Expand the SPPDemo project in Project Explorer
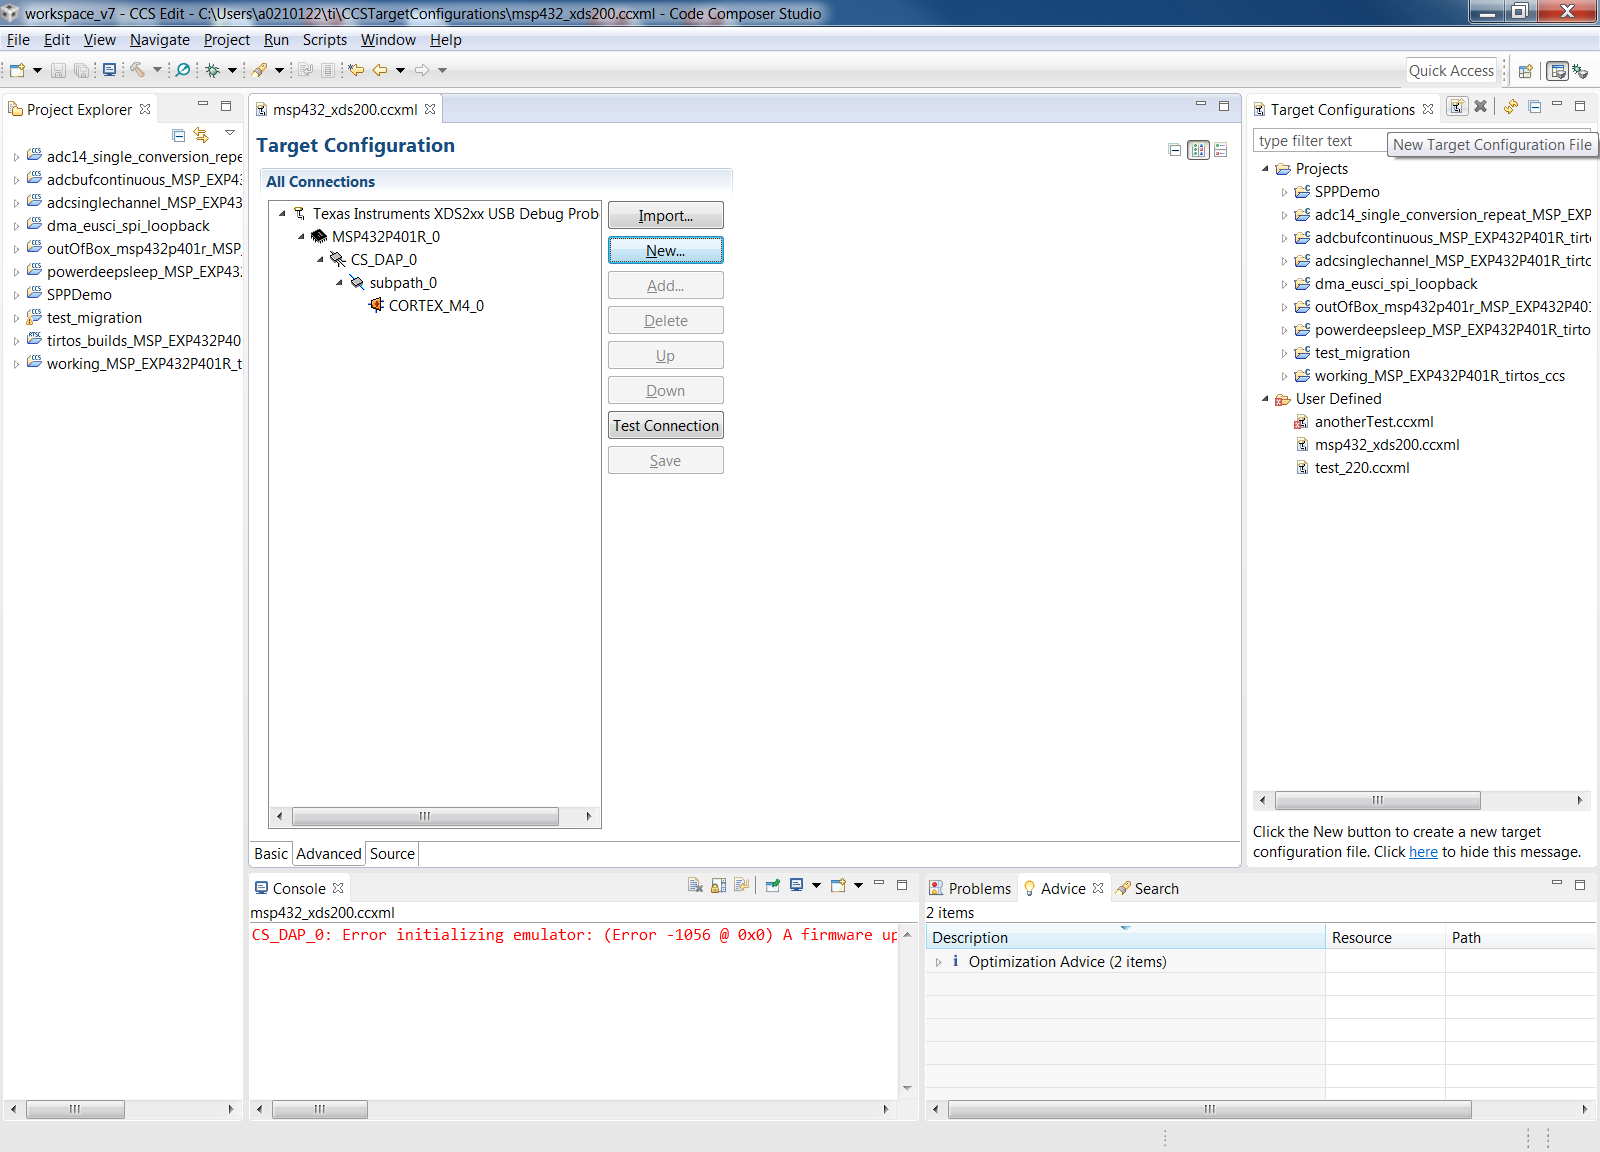1600x1152 pixels. click(x=16, y=295)
